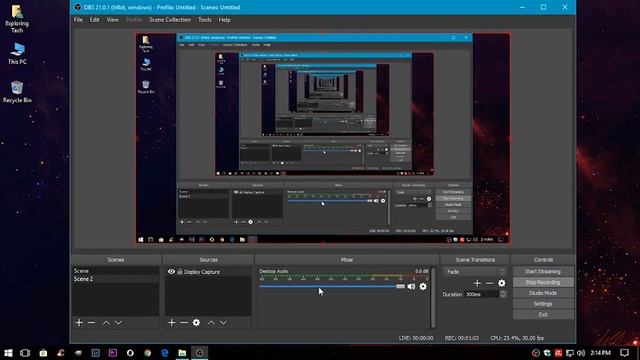
Task: Enable Studio Mode
Action: coord(543,293)
